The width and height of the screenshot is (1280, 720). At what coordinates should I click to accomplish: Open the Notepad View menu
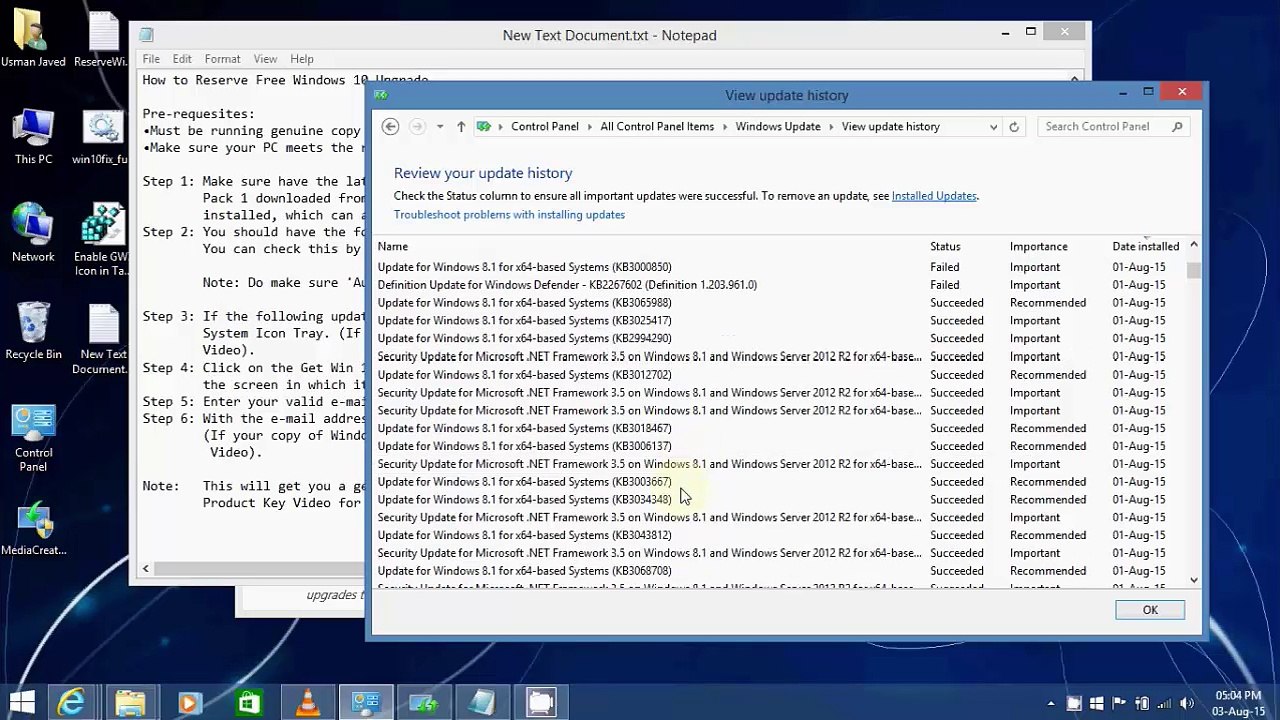point(265,59)
